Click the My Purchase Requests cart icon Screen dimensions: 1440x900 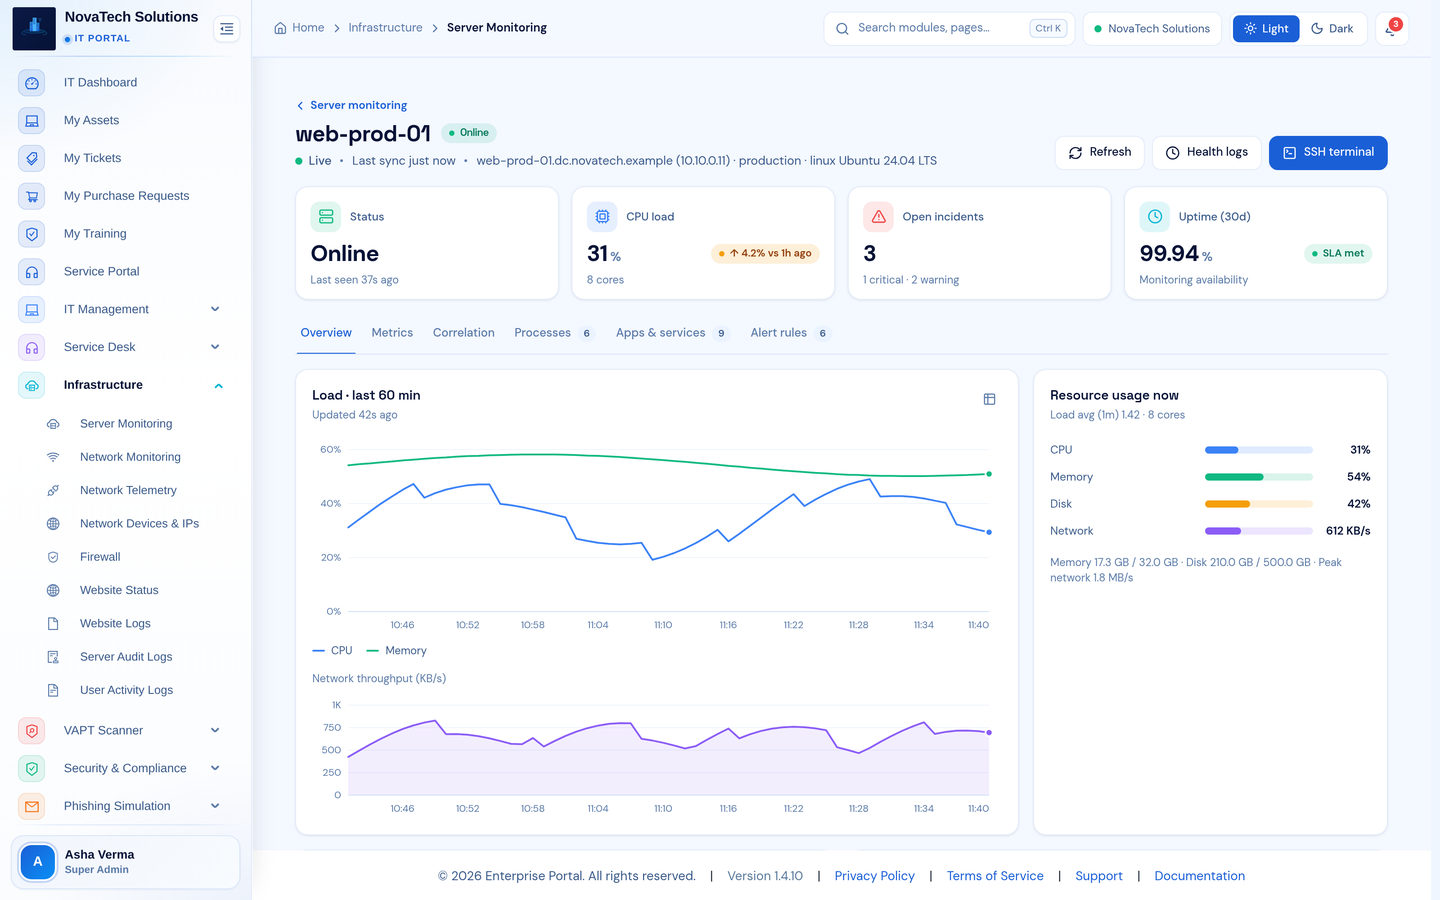32,197
